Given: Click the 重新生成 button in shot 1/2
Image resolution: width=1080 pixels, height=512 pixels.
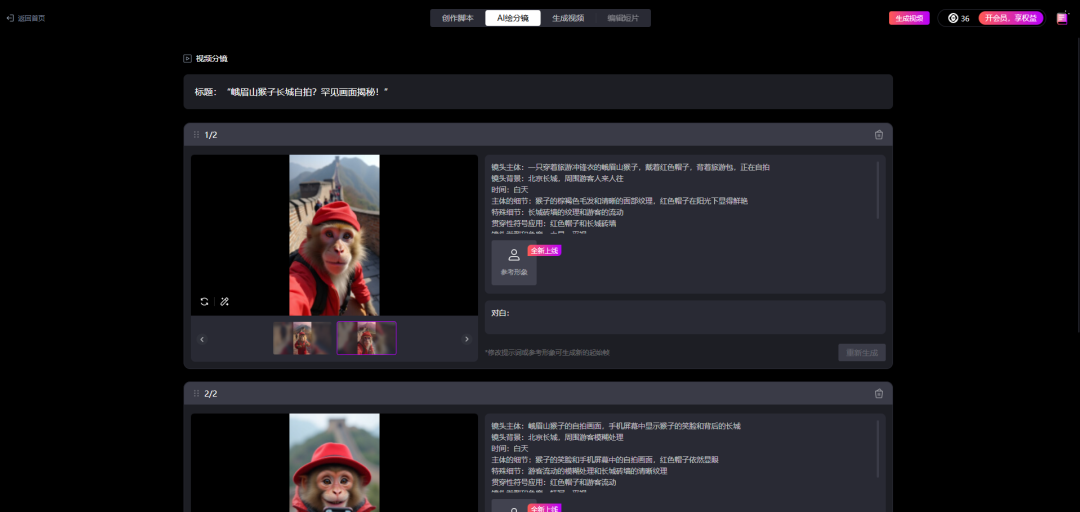Looking at the screenshot, I should coord(862,352).
